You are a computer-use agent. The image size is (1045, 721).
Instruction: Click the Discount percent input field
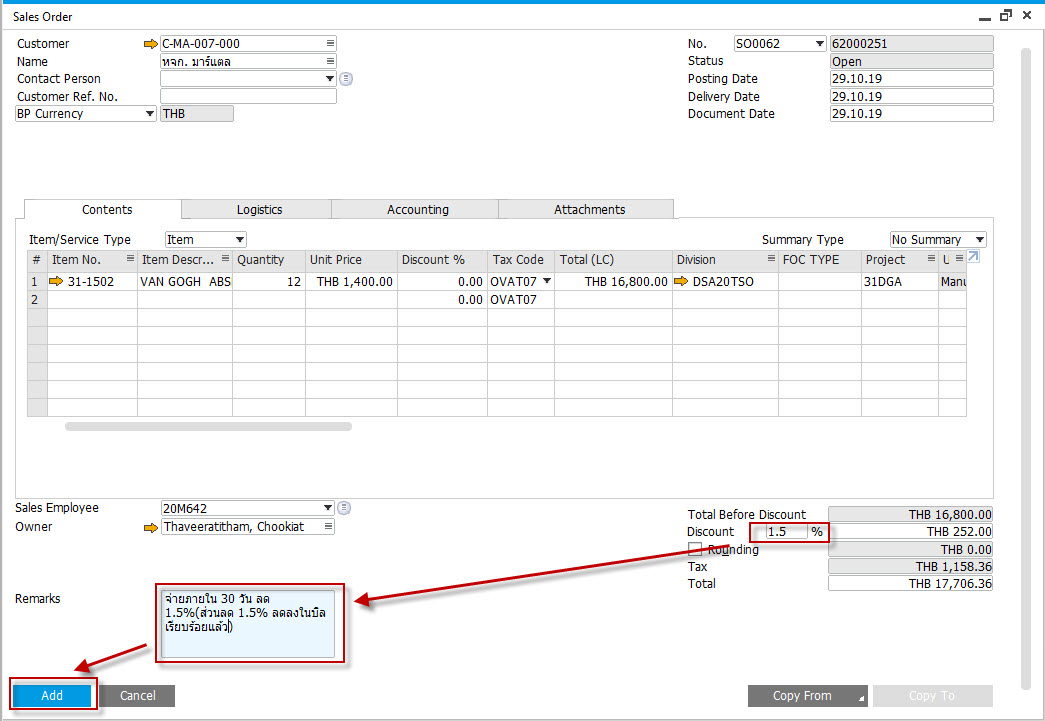[x=786, y=532]
